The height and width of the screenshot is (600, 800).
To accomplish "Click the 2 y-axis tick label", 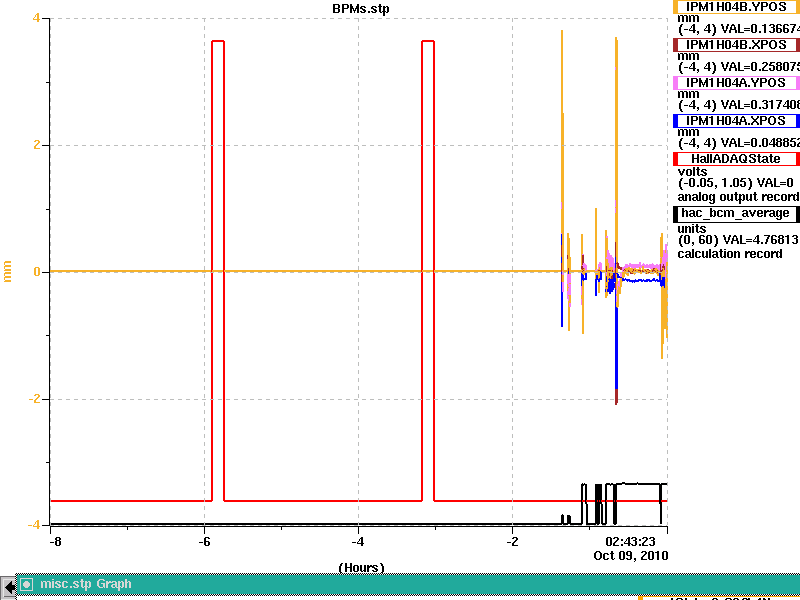I will 37,145.
